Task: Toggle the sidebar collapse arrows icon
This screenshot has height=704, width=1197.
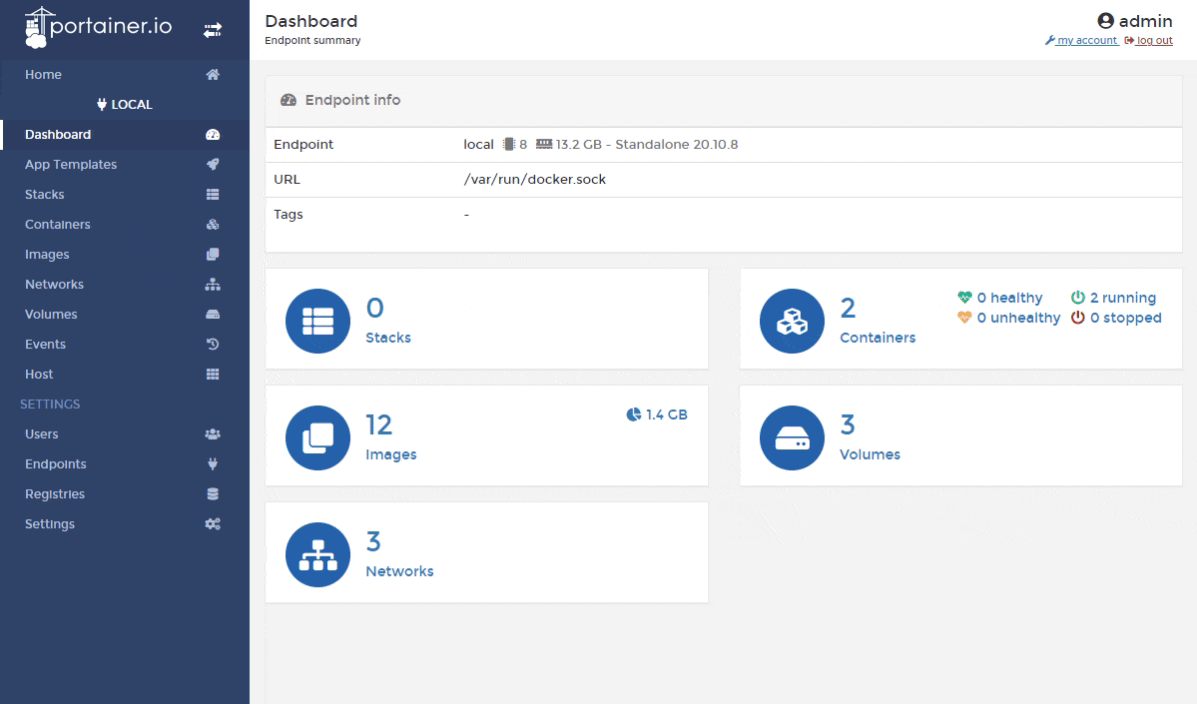Action: (212, 31)
